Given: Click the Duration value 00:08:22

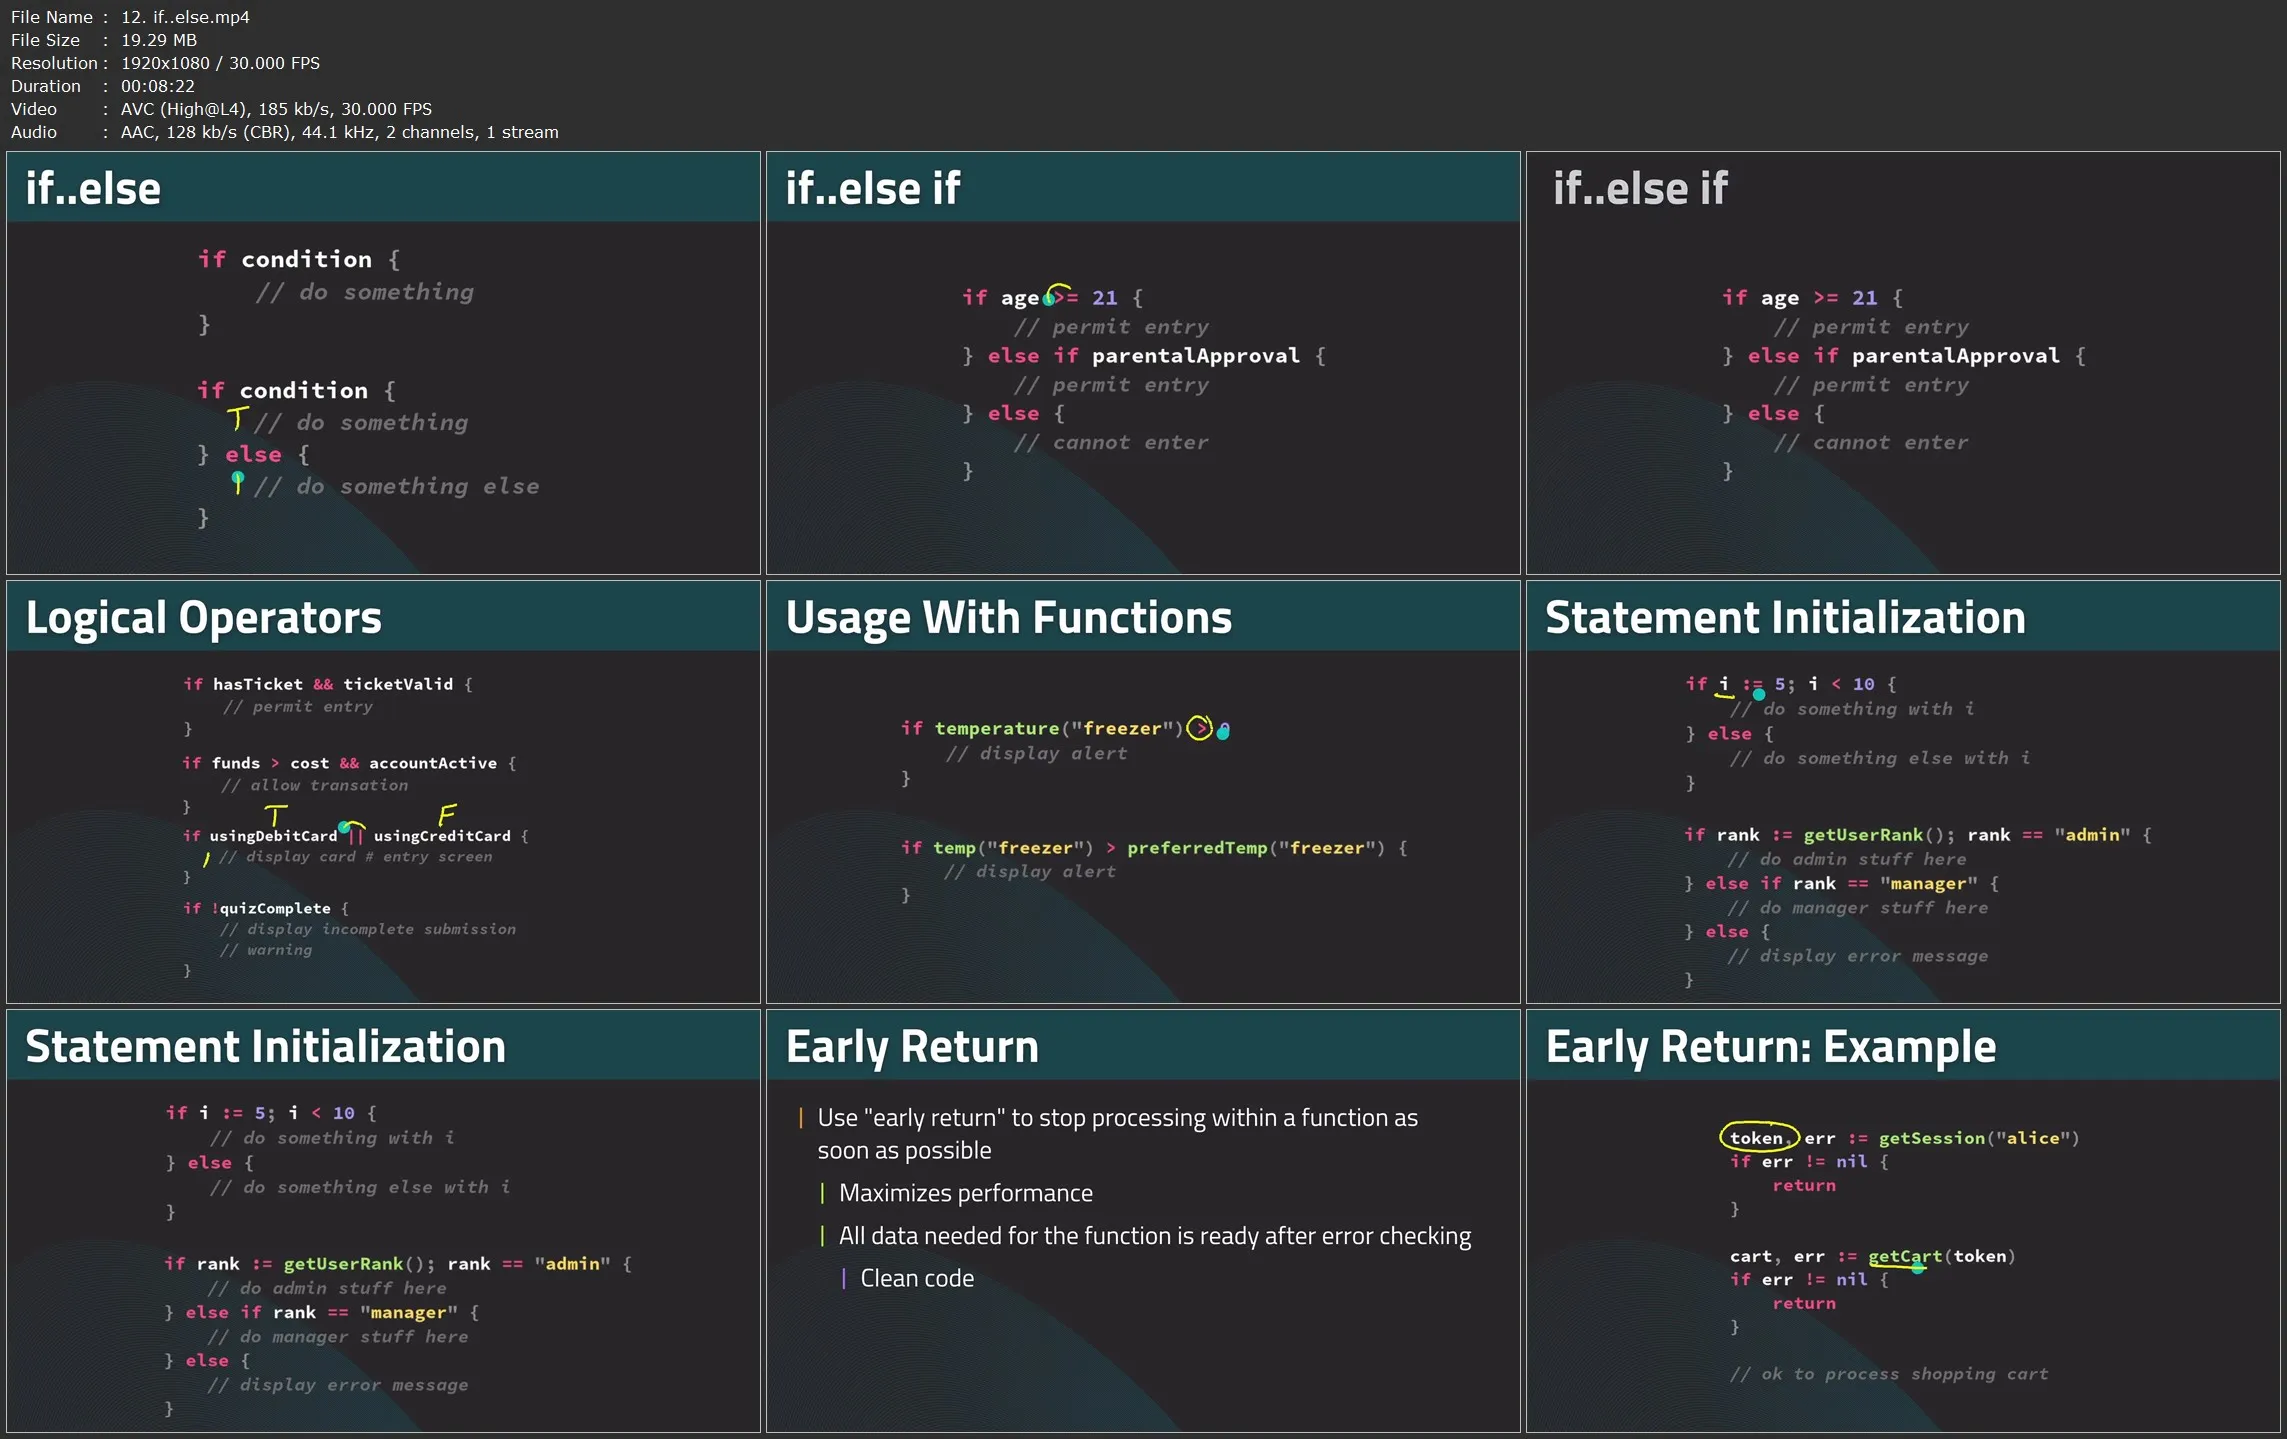Looking at the screenshot, I should pyautogui.click(x=158, y=86).
